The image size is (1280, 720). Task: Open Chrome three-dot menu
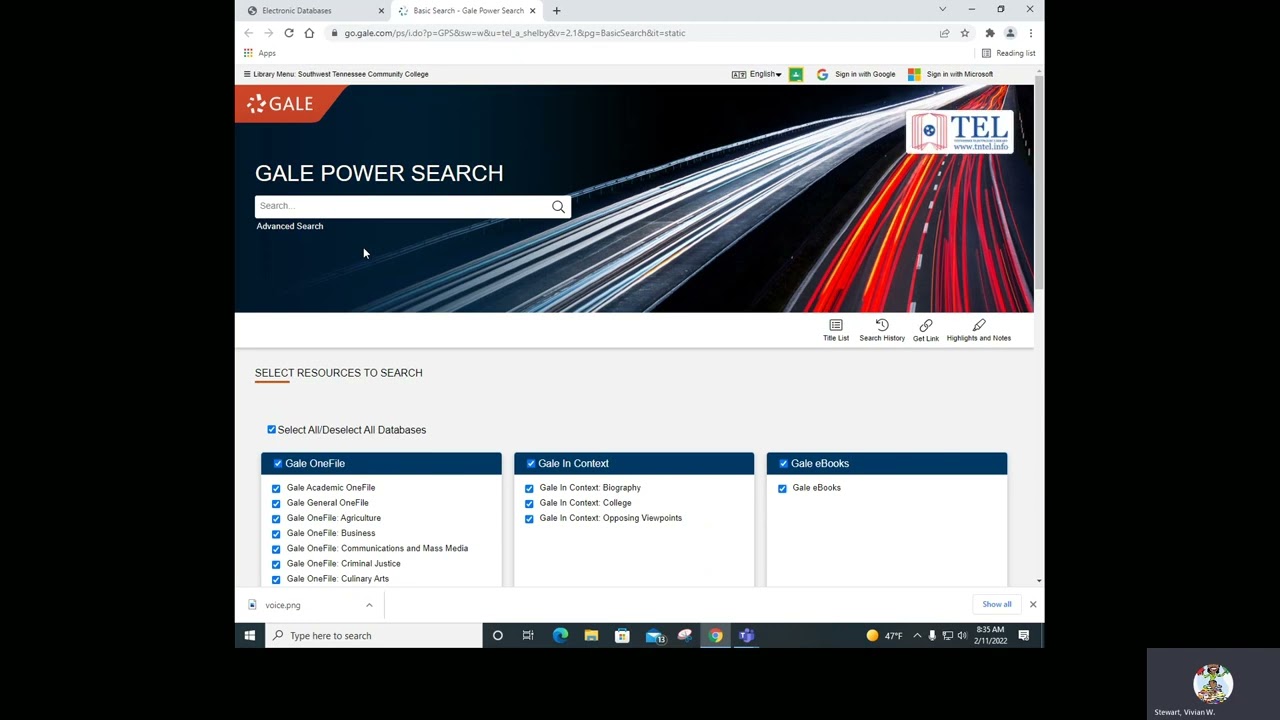tap(1030, 33)
